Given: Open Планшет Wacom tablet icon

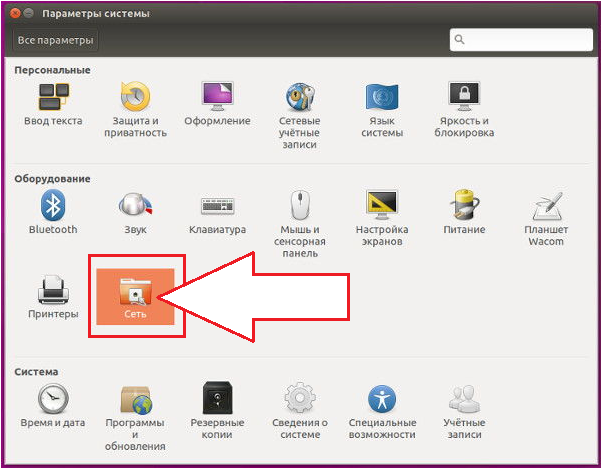Looking at the screenshot, I should tap(547, 206).
